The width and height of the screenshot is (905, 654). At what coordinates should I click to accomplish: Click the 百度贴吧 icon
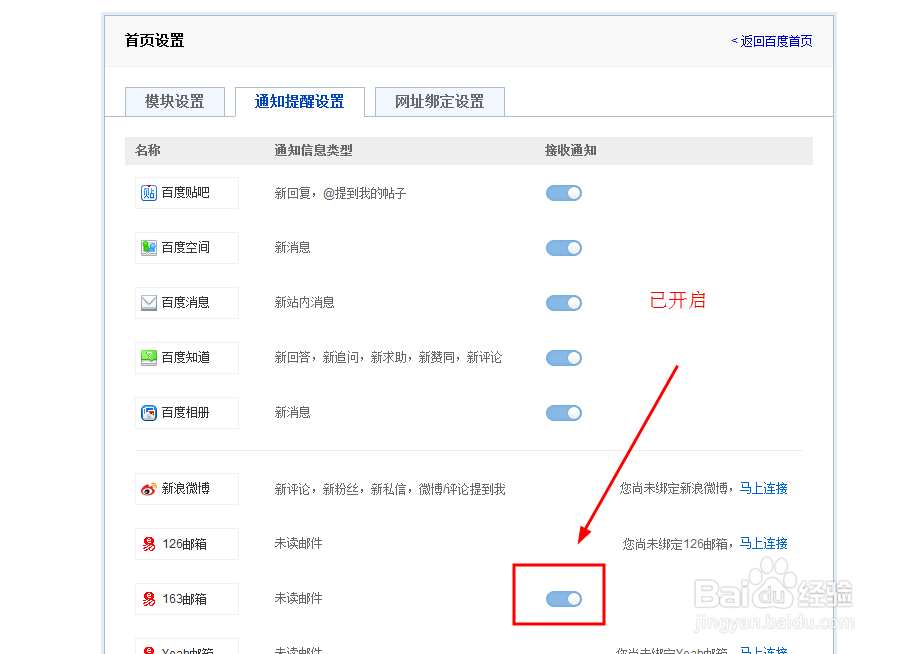[x=149, y=193]
